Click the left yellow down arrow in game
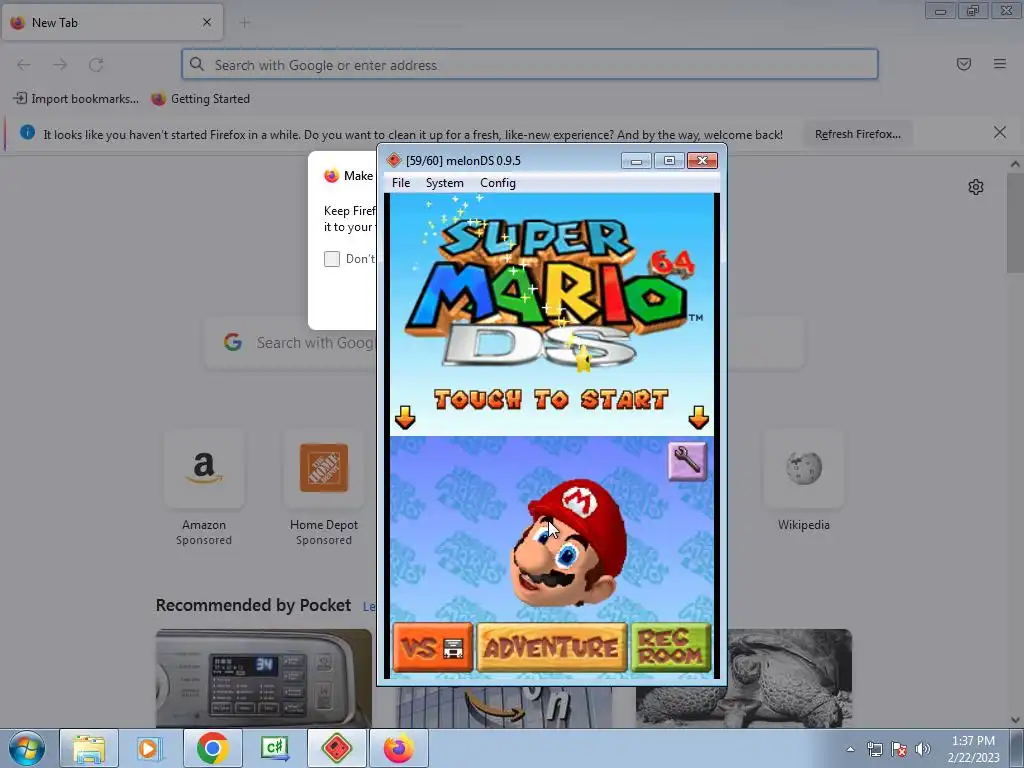1024x768 pixels. [x=405, y=417]
